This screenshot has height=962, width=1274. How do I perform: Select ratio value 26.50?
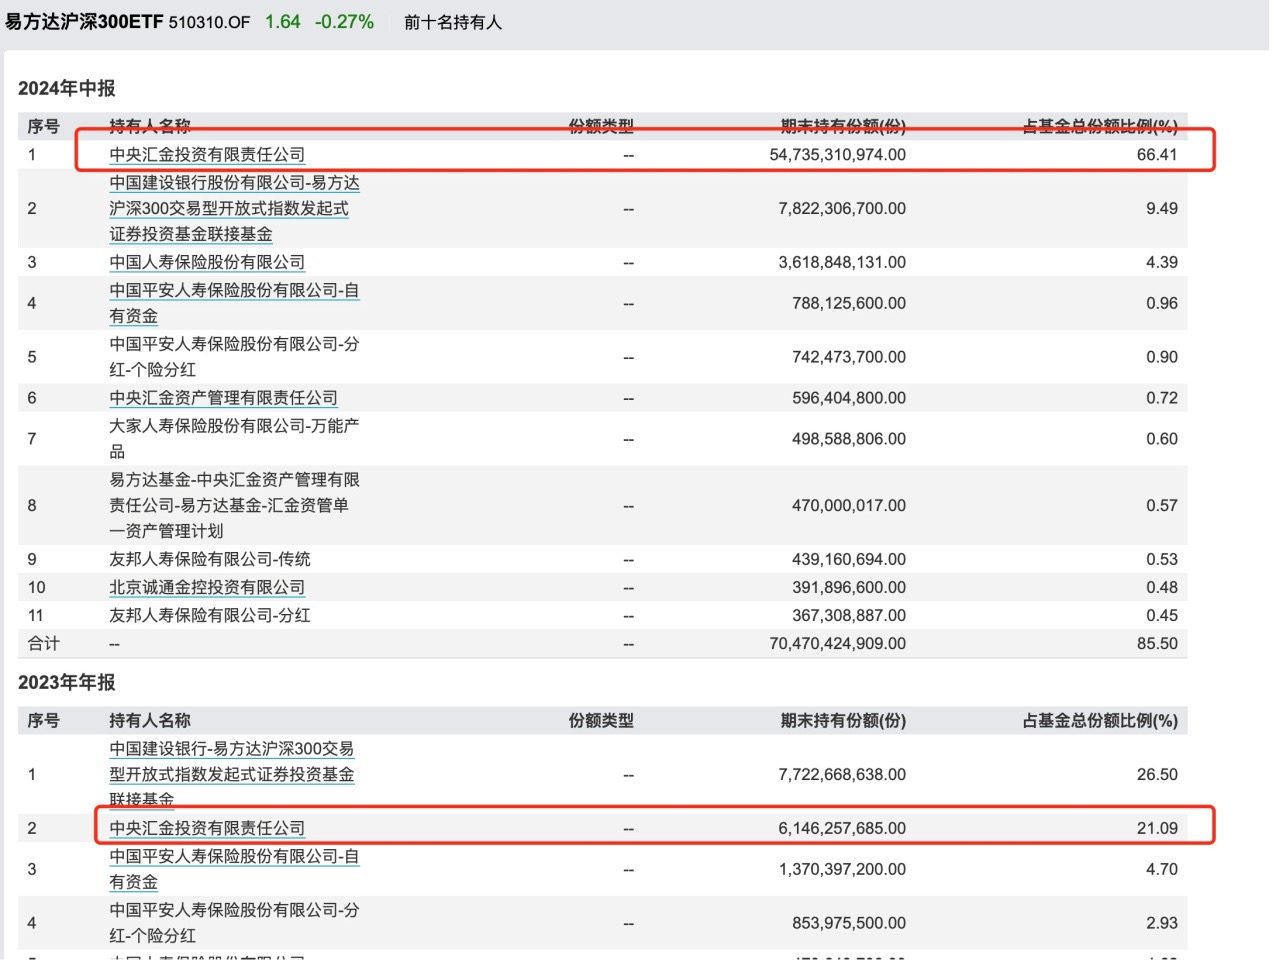pyautogui.click(x=1157, y=775)
